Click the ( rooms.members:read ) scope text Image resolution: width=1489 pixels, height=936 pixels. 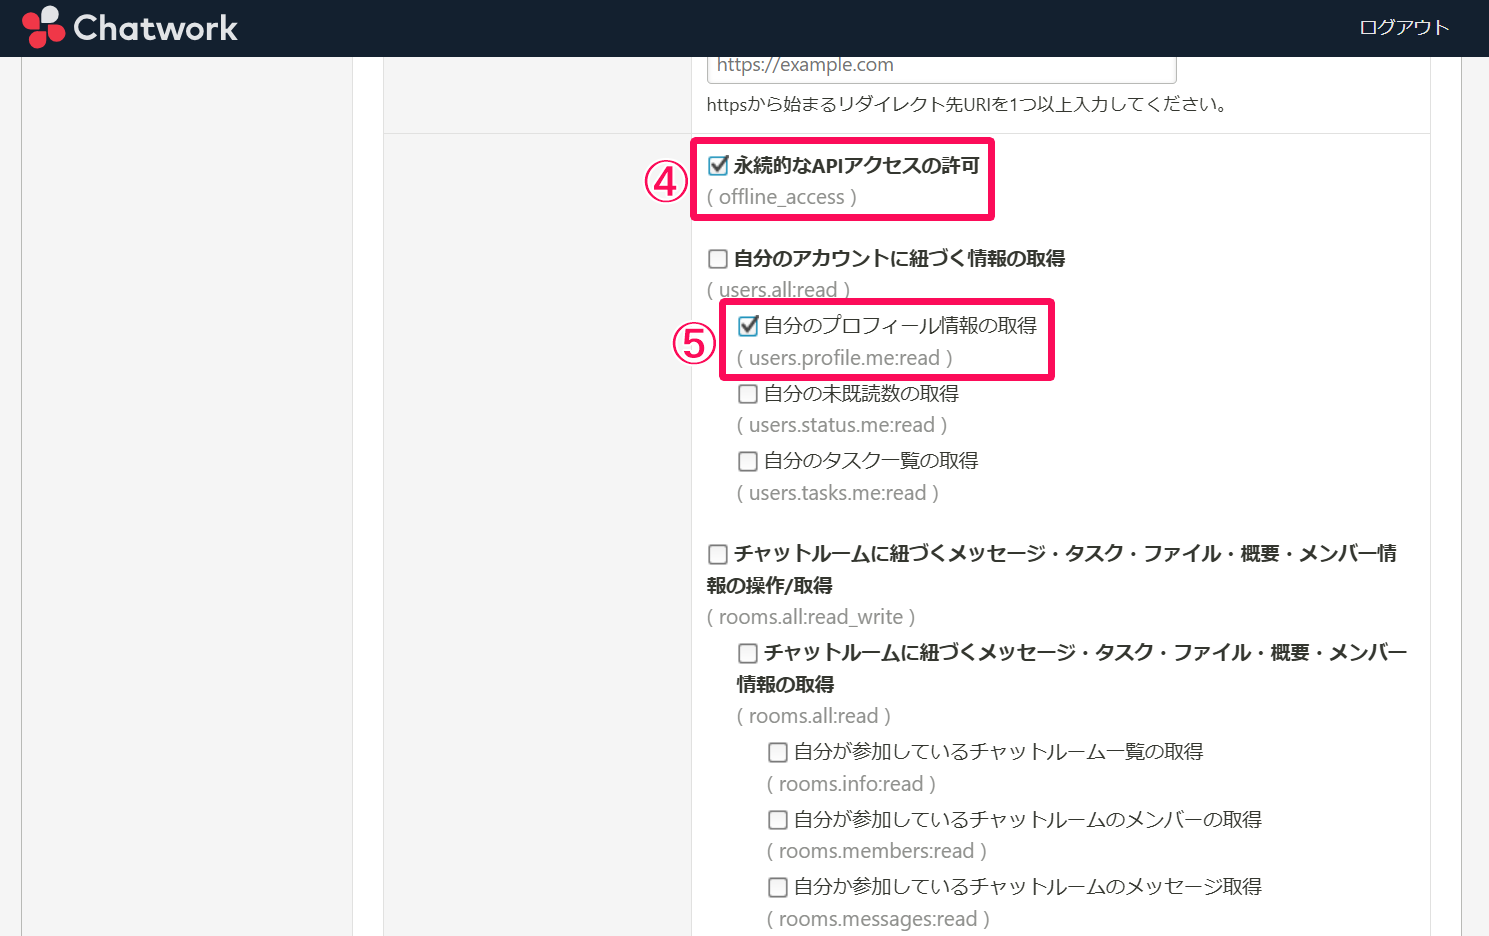coord(877,851)
